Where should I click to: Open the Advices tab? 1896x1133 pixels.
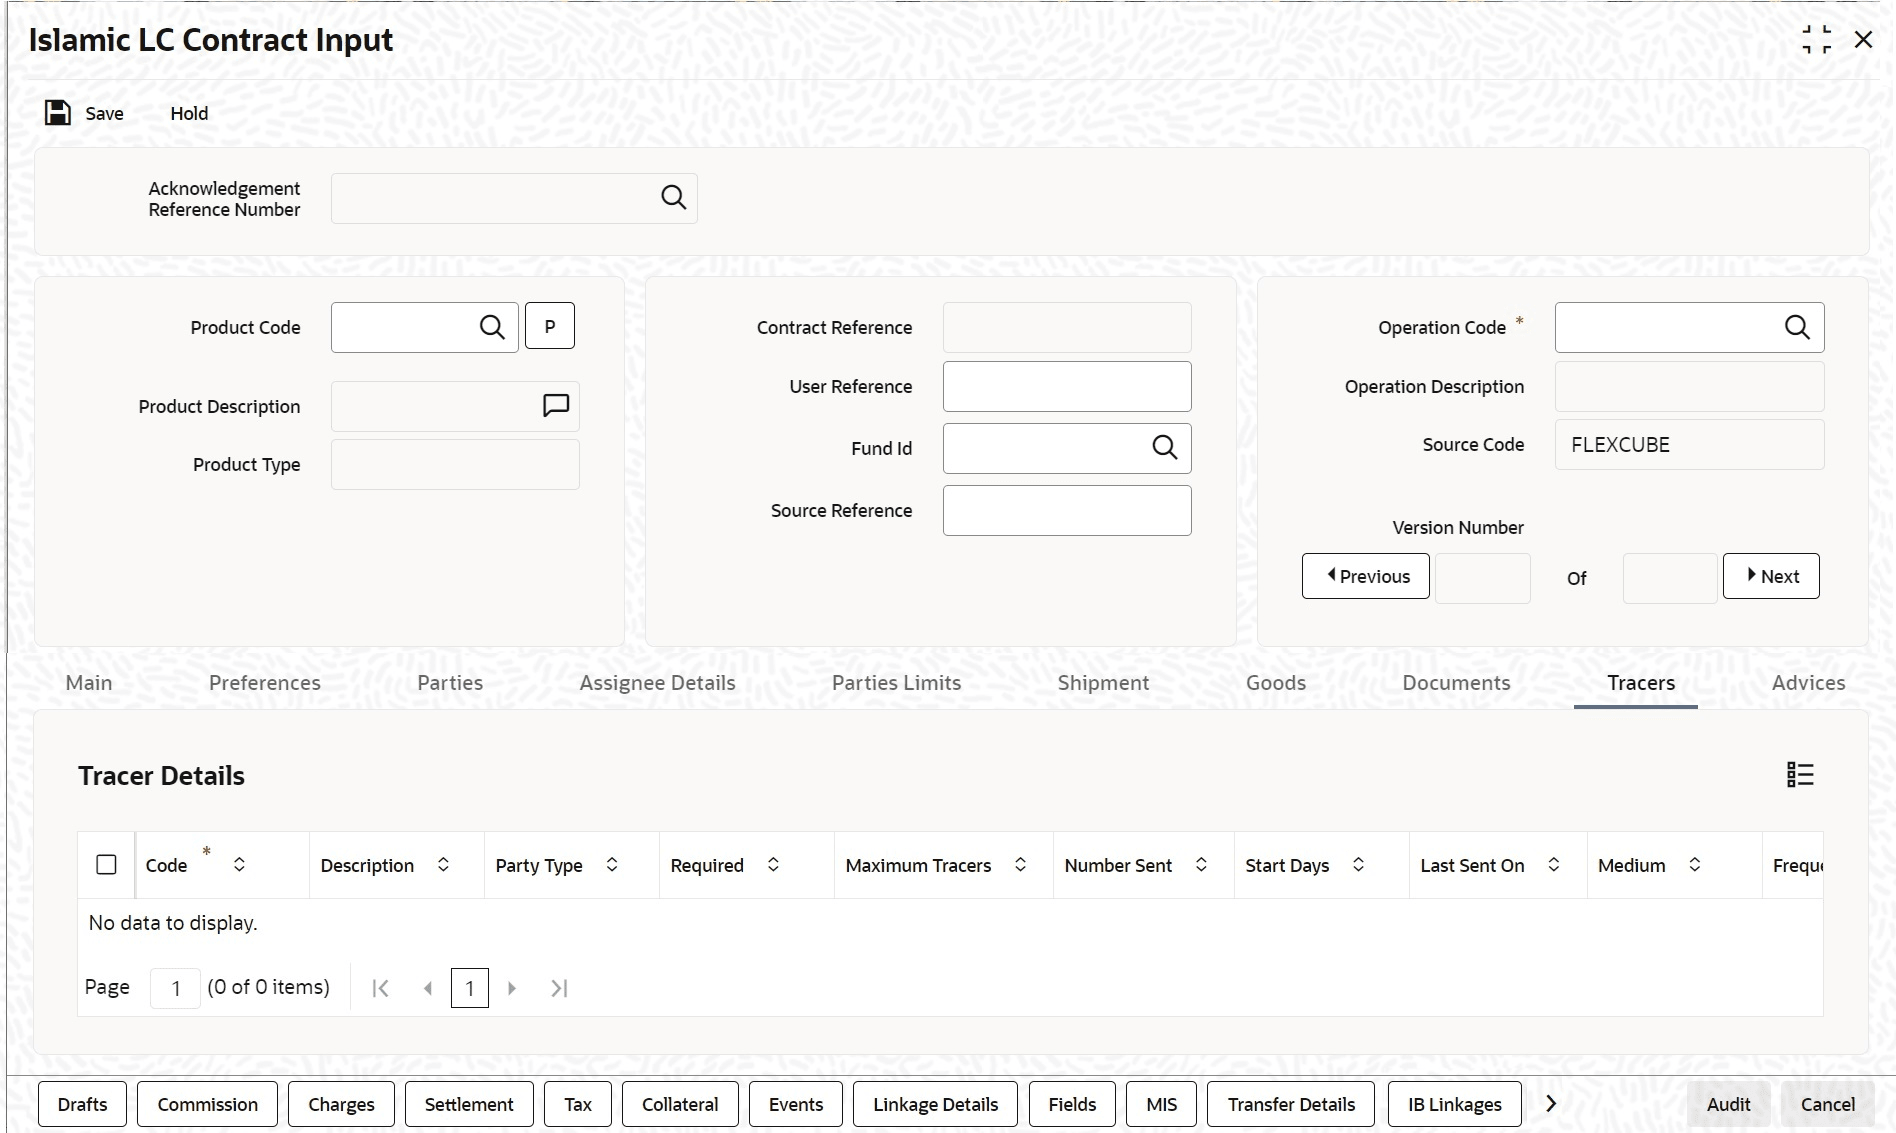[1809, 683]
